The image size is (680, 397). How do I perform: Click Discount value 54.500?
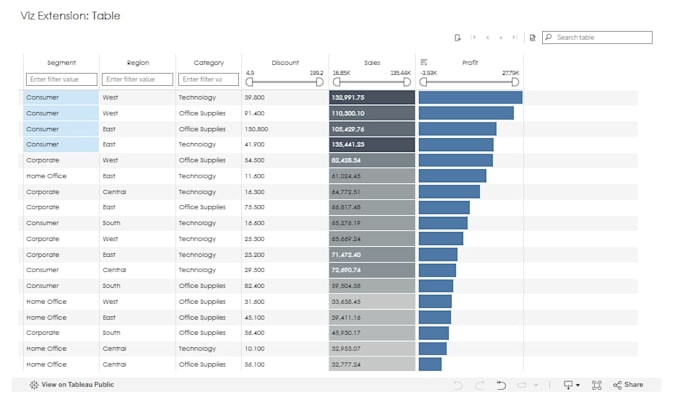(255, 161)
